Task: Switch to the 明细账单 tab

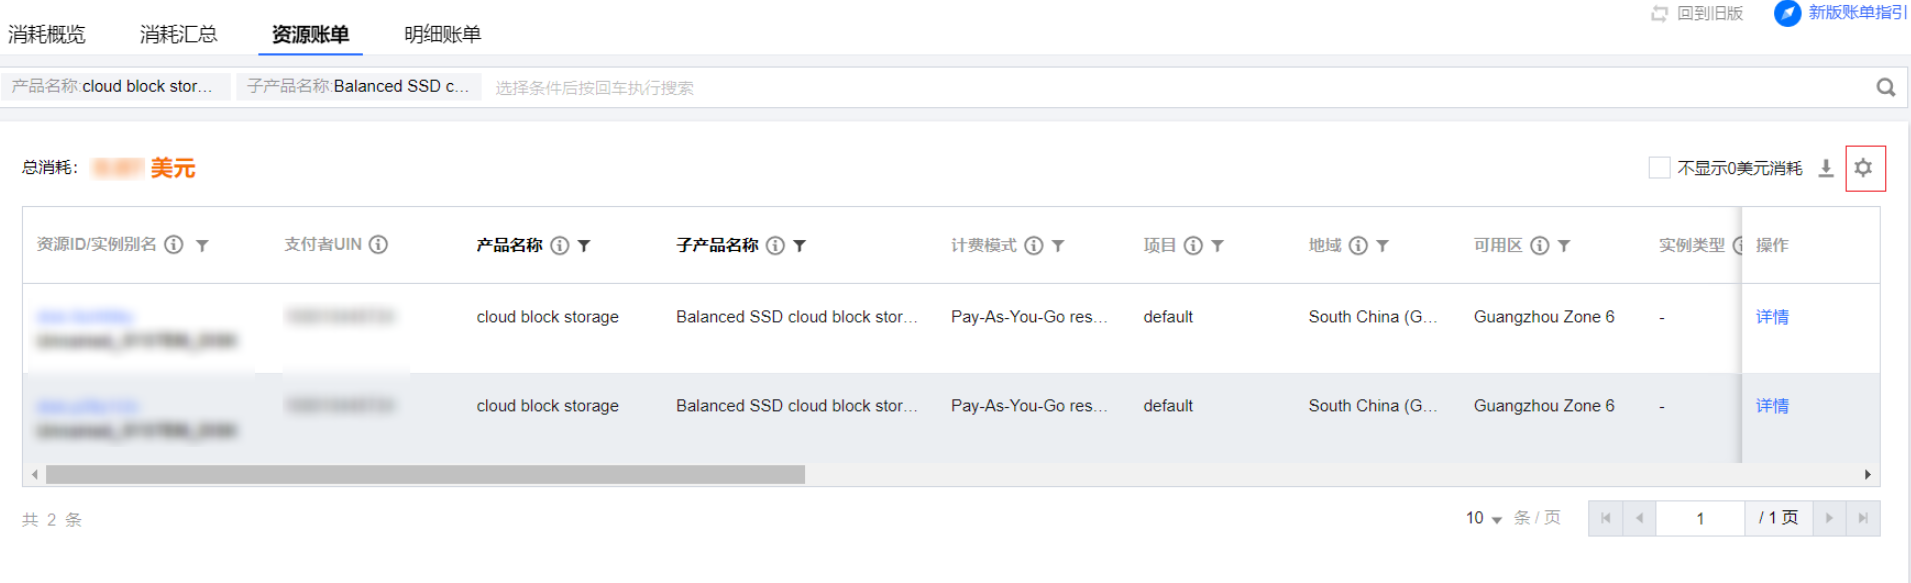Action: 442,35
